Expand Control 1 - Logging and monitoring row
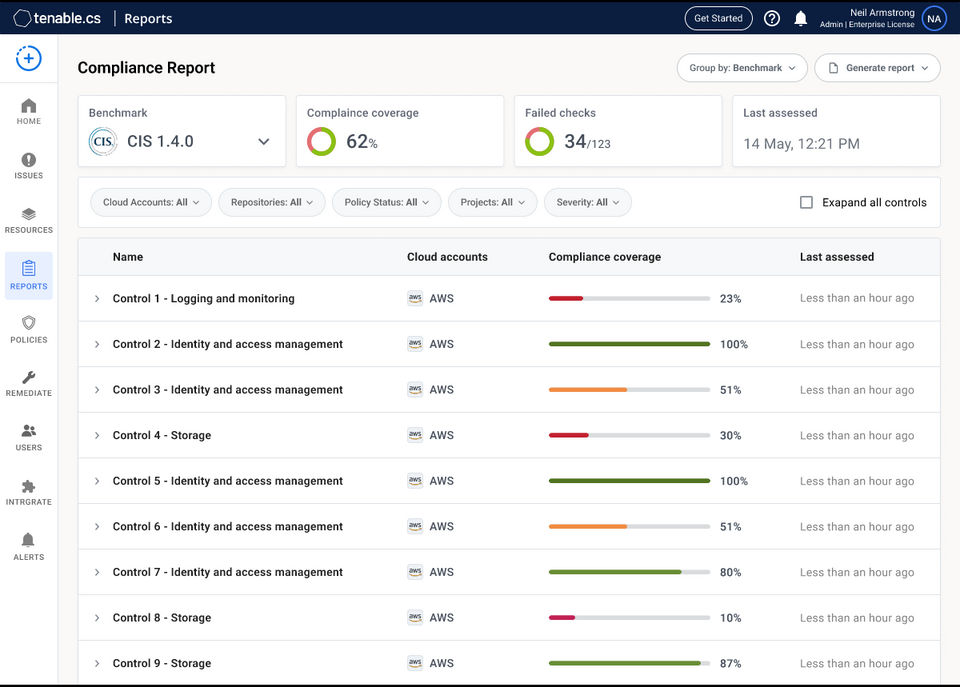 97,299
